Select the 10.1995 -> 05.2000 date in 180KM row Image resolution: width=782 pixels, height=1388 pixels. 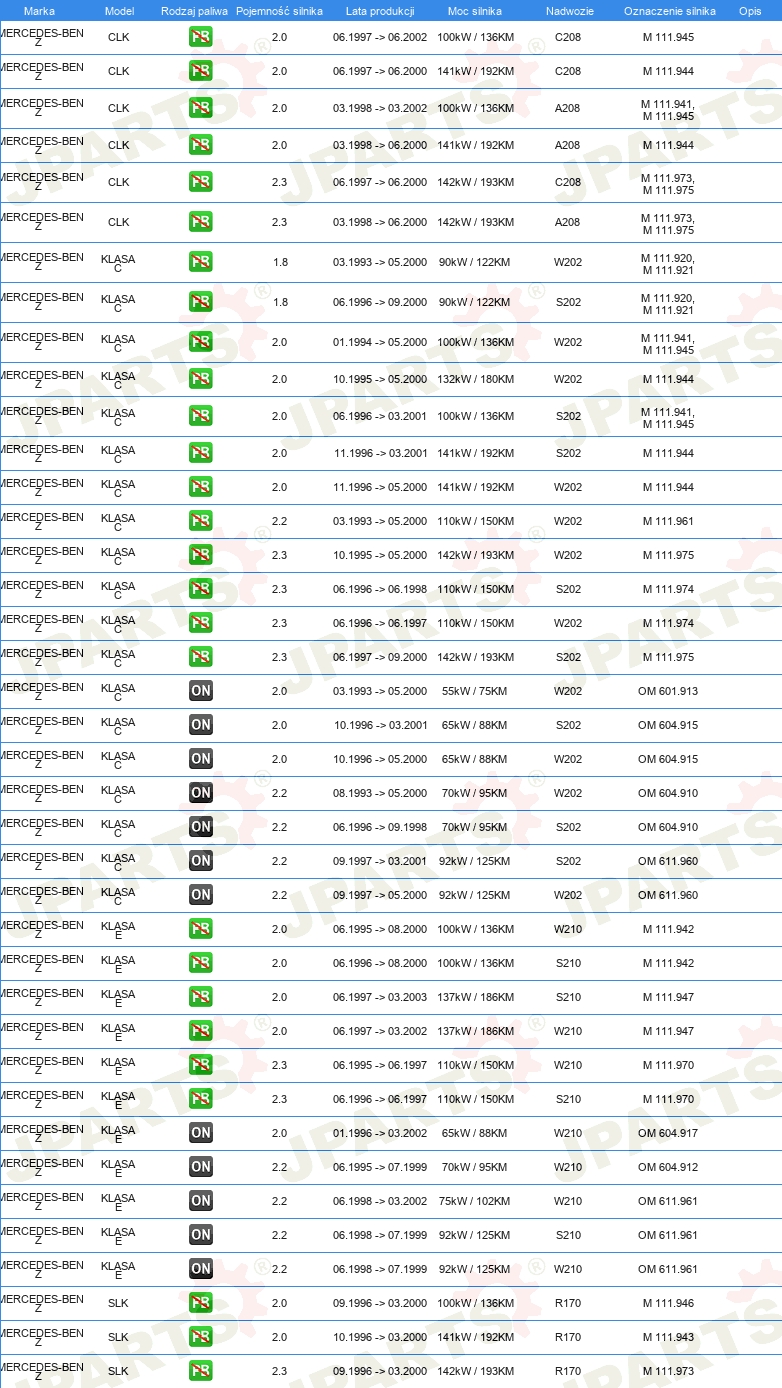coord(380,379)
